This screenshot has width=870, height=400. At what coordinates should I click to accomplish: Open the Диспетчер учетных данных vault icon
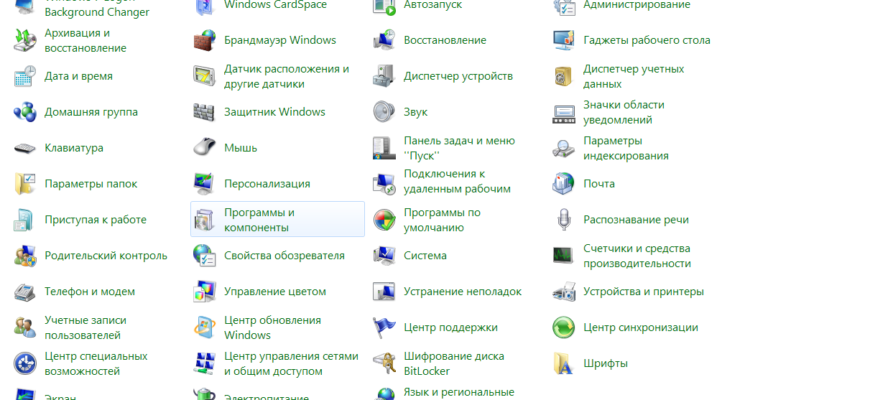564,77
